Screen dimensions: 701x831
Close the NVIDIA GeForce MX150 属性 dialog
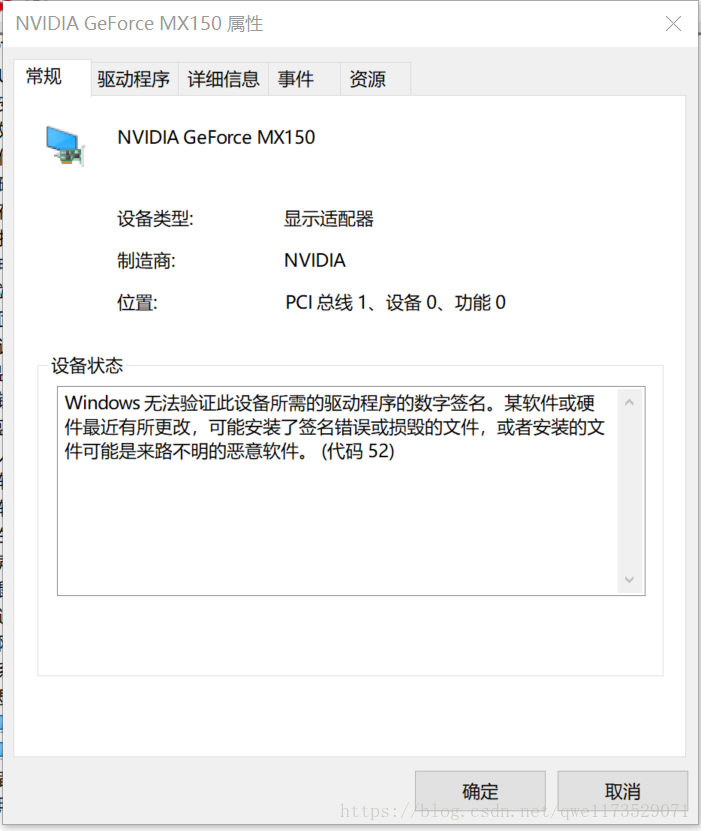click(x=673, y=23)
